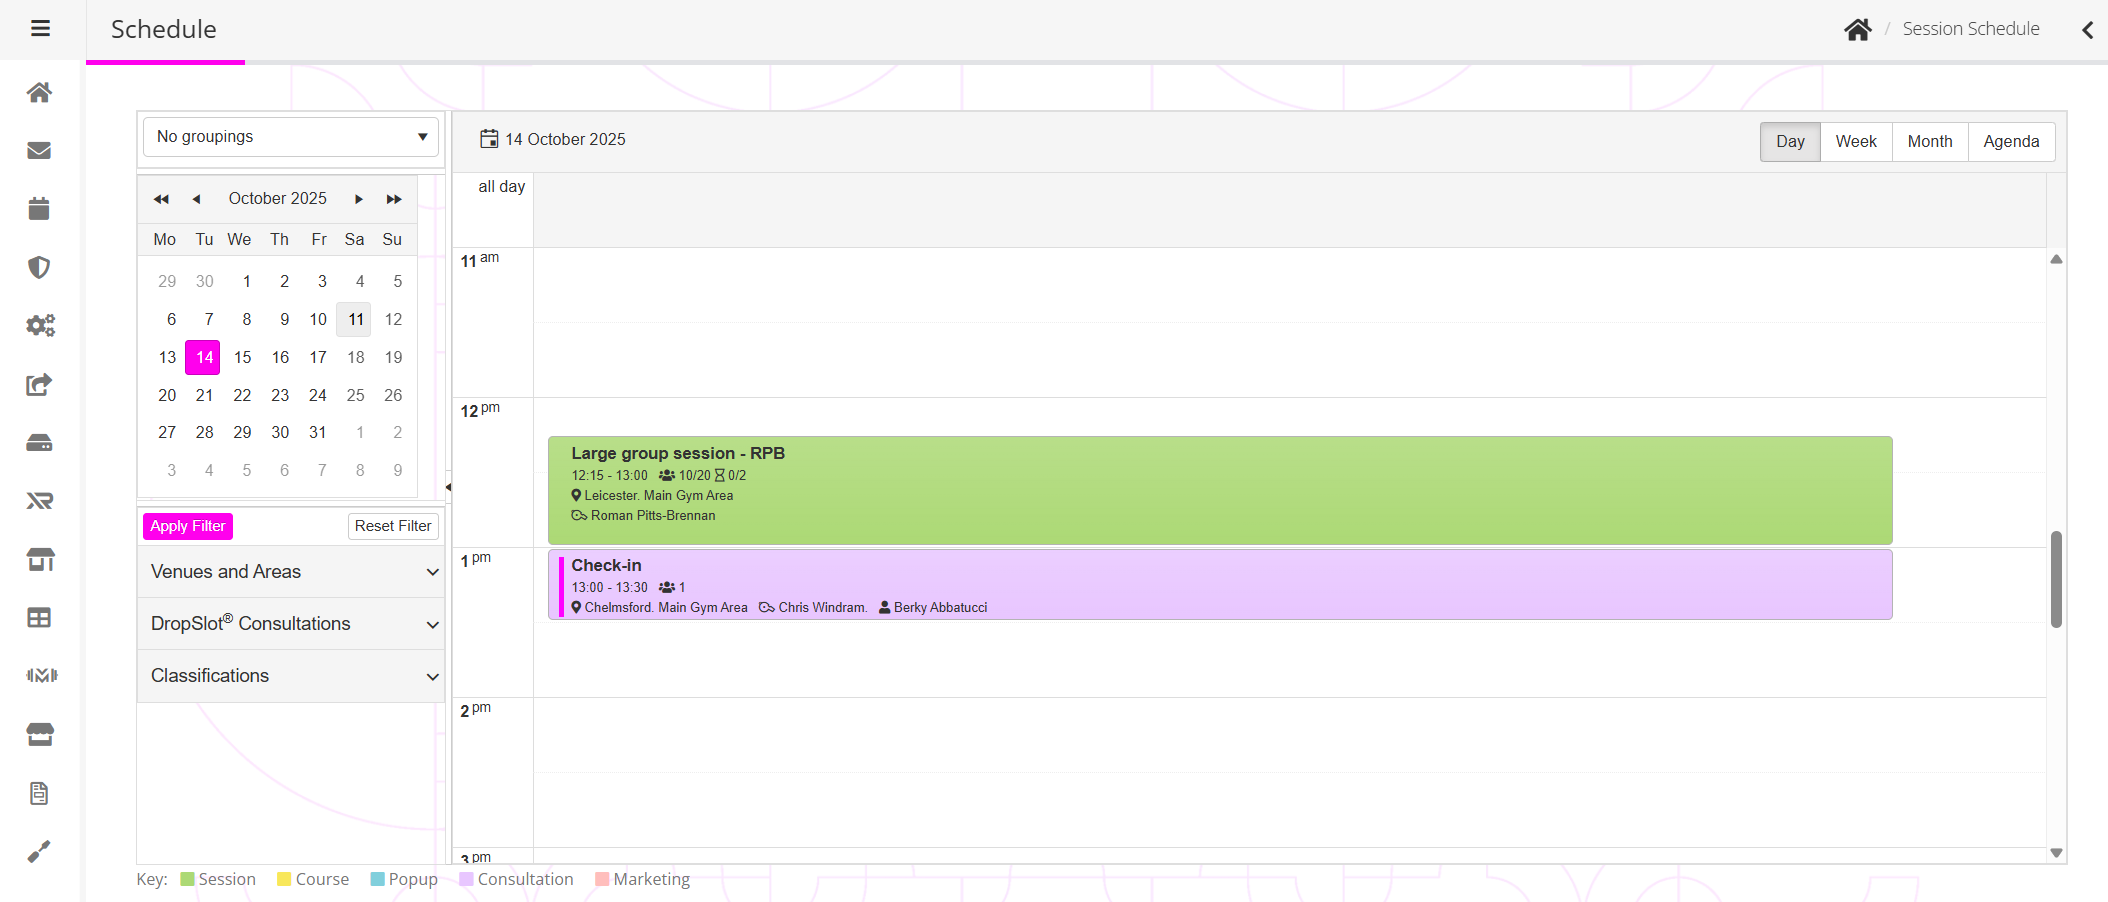Viewport: 2108px width, 902px height.
Task: Expand the Venues and Areas section
Action: click(x=291, y=572)
